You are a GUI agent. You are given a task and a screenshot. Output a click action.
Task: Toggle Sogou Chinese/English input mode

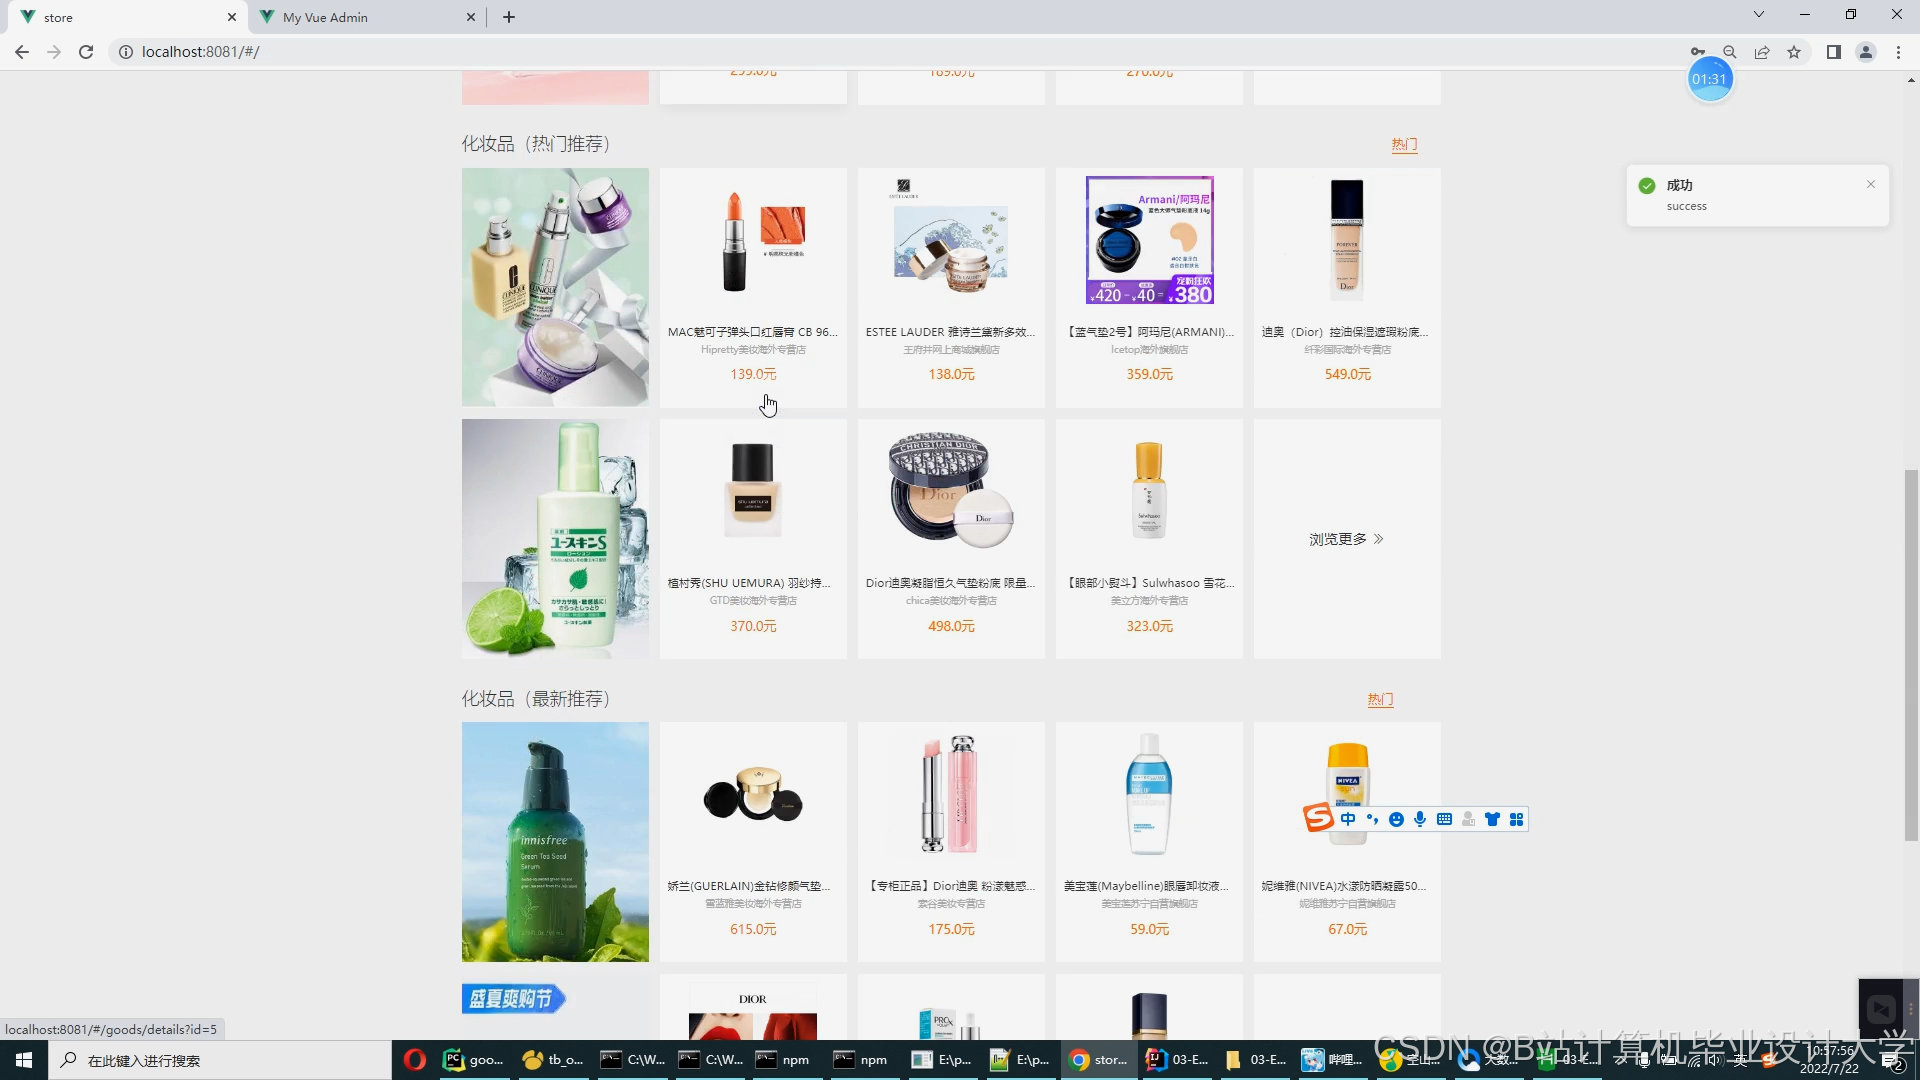tap(1348, 819)
